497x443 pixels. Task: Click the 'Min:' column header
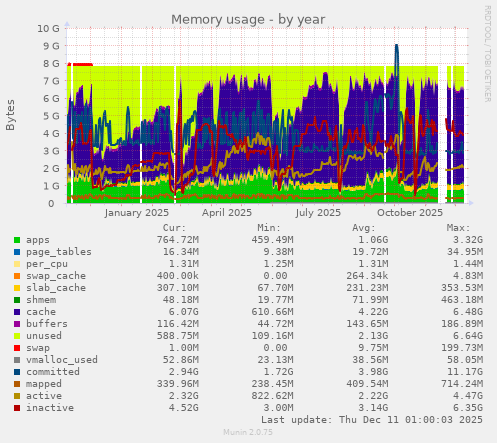coord(269,228)
